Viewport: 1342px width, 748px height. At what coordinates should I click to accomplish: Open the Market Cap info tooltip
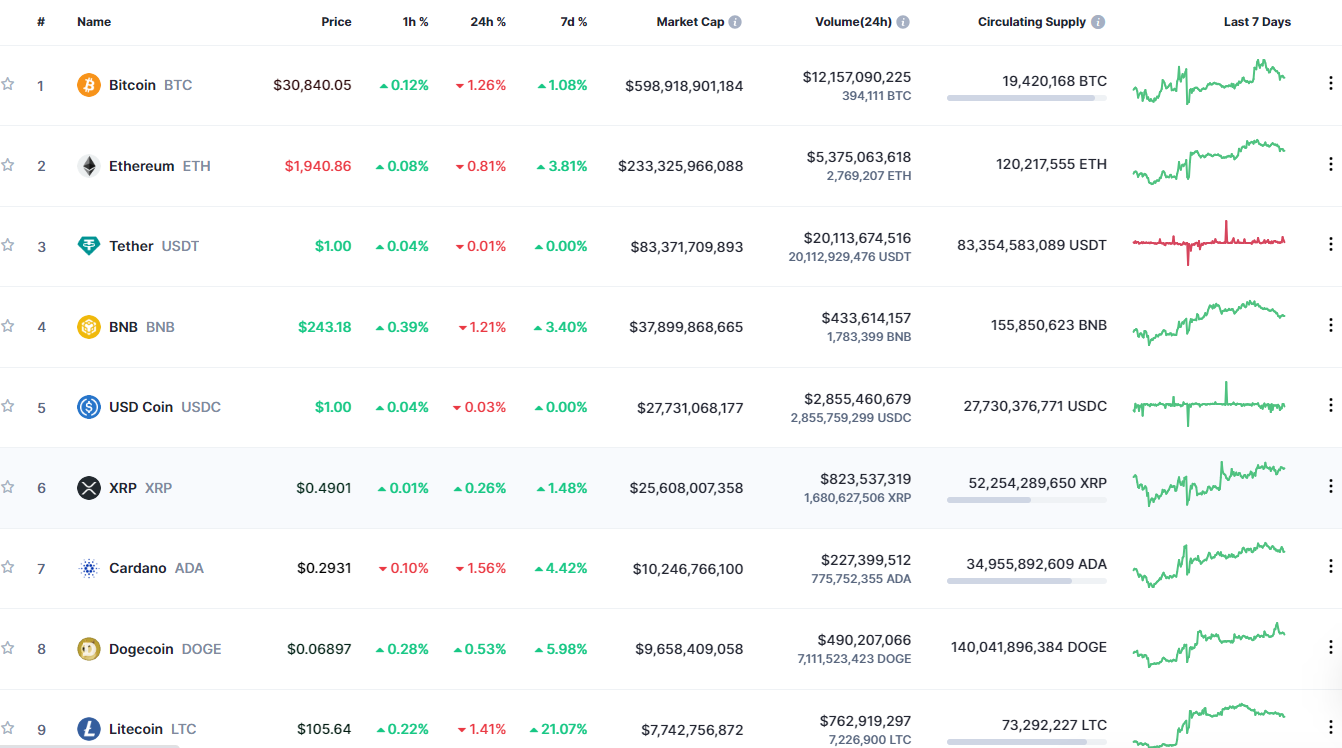point(738,21)
